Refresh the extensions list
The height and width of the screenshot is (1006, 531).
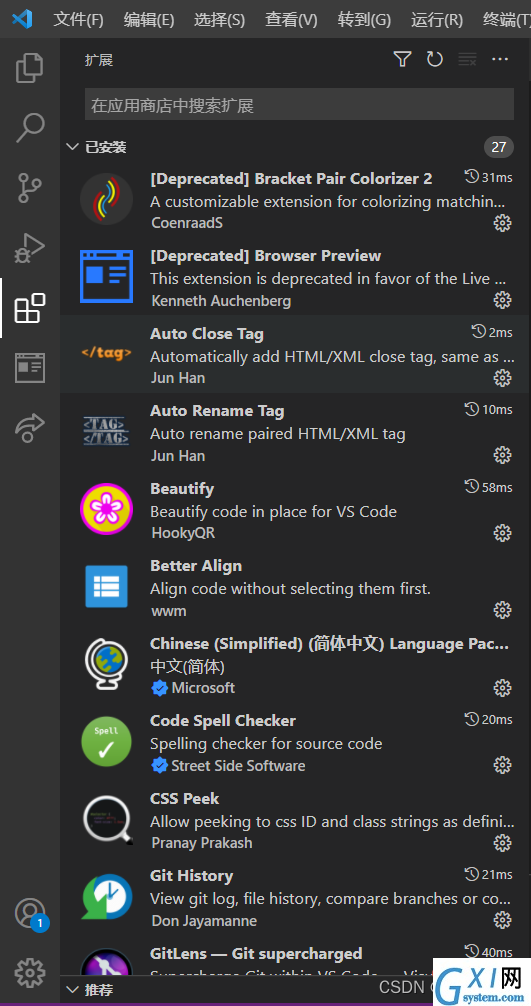pos(435,60)
